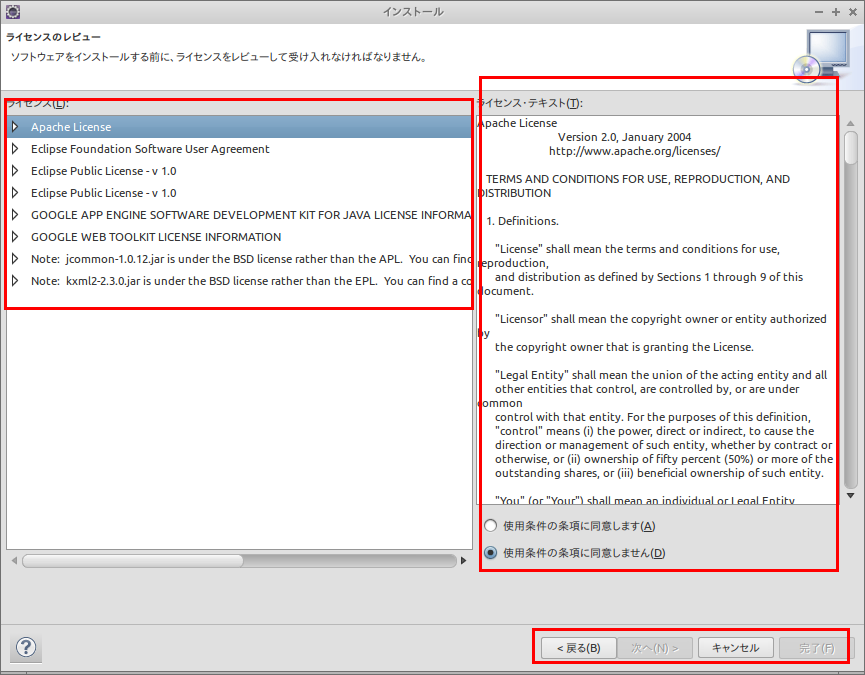Screen dimensions: 865x675
Task: Click the 次へ(N) next button
Action: 655,648
